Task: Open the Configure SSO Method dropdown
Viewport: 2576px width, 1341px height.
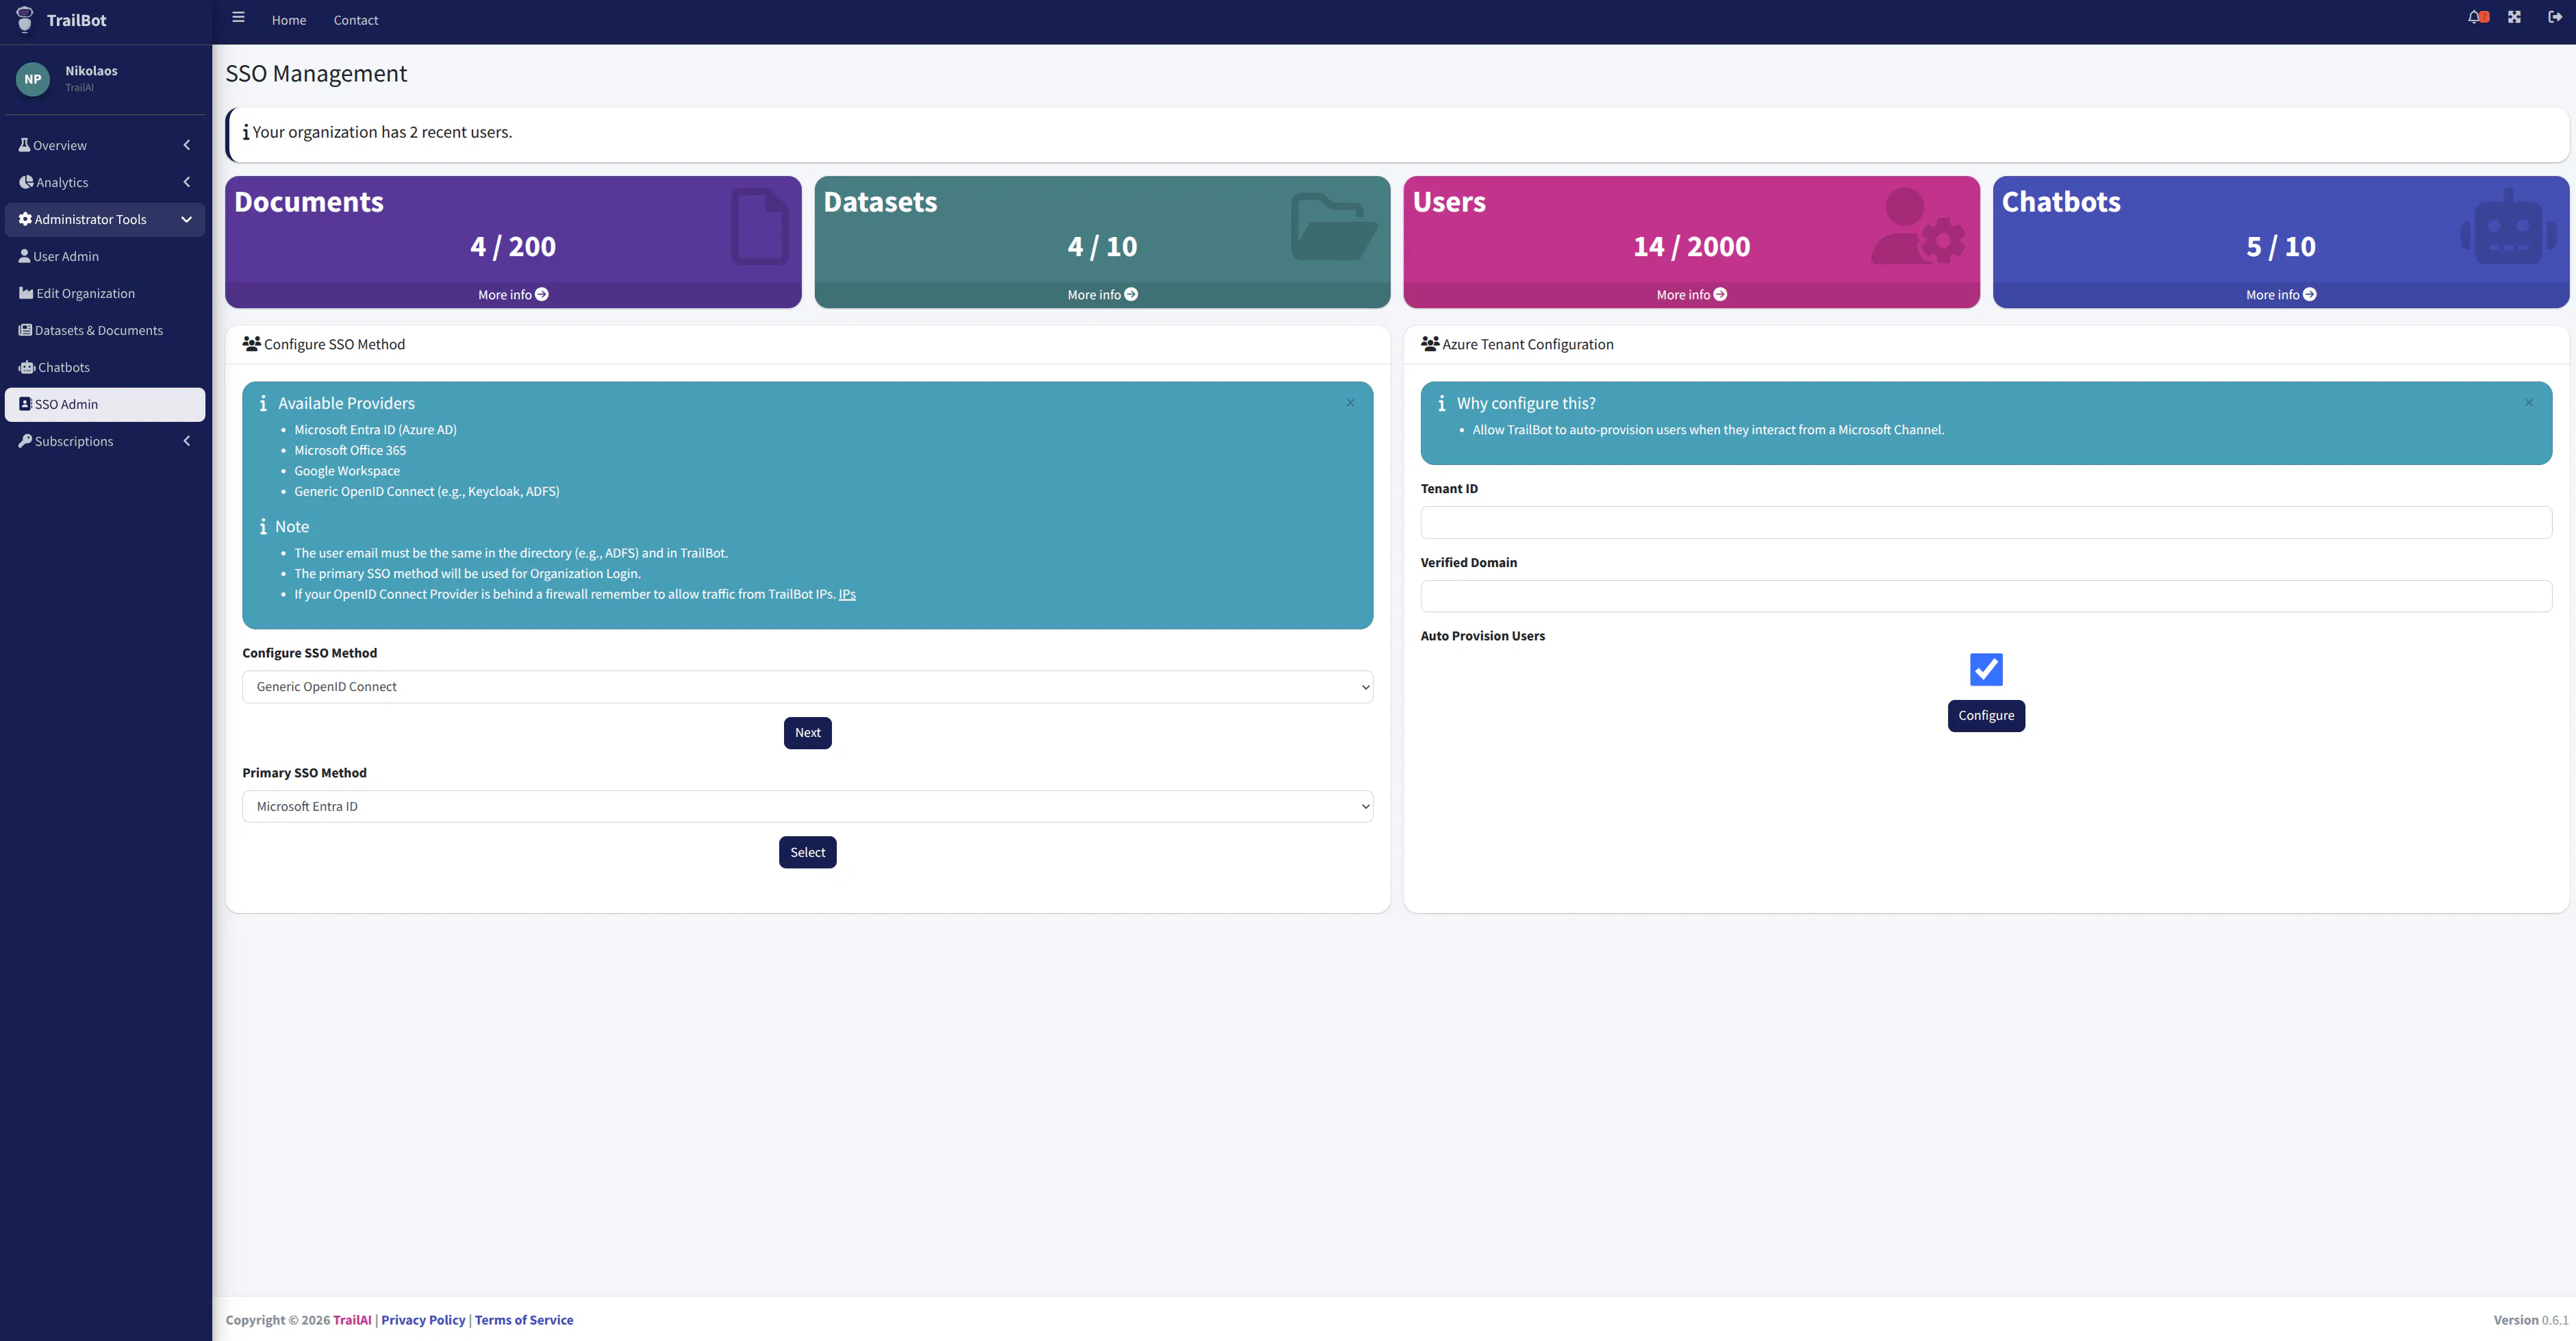Action: [x=807, y=687]
